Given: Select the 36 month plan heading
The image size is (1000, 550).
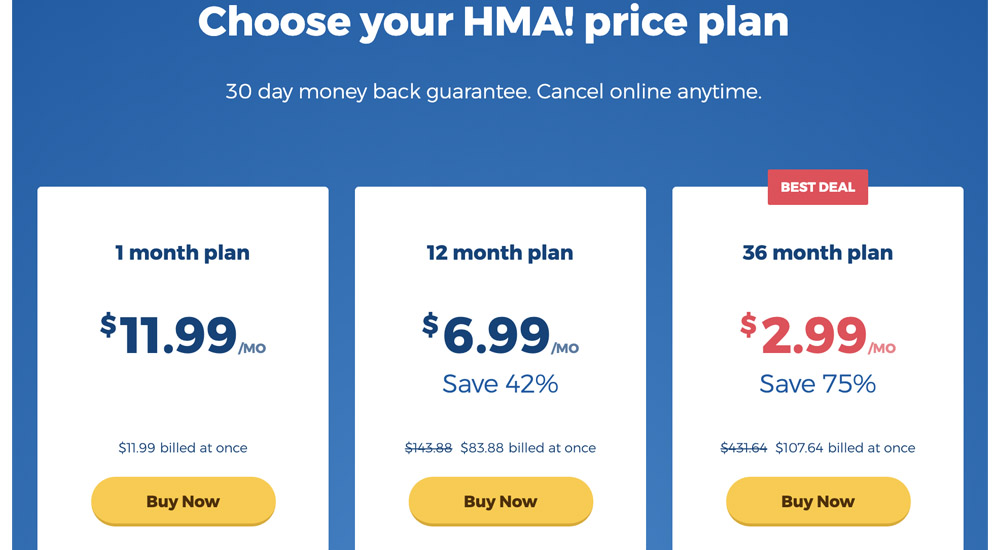Looking at the screenshot, I should [x=818, y=253].
